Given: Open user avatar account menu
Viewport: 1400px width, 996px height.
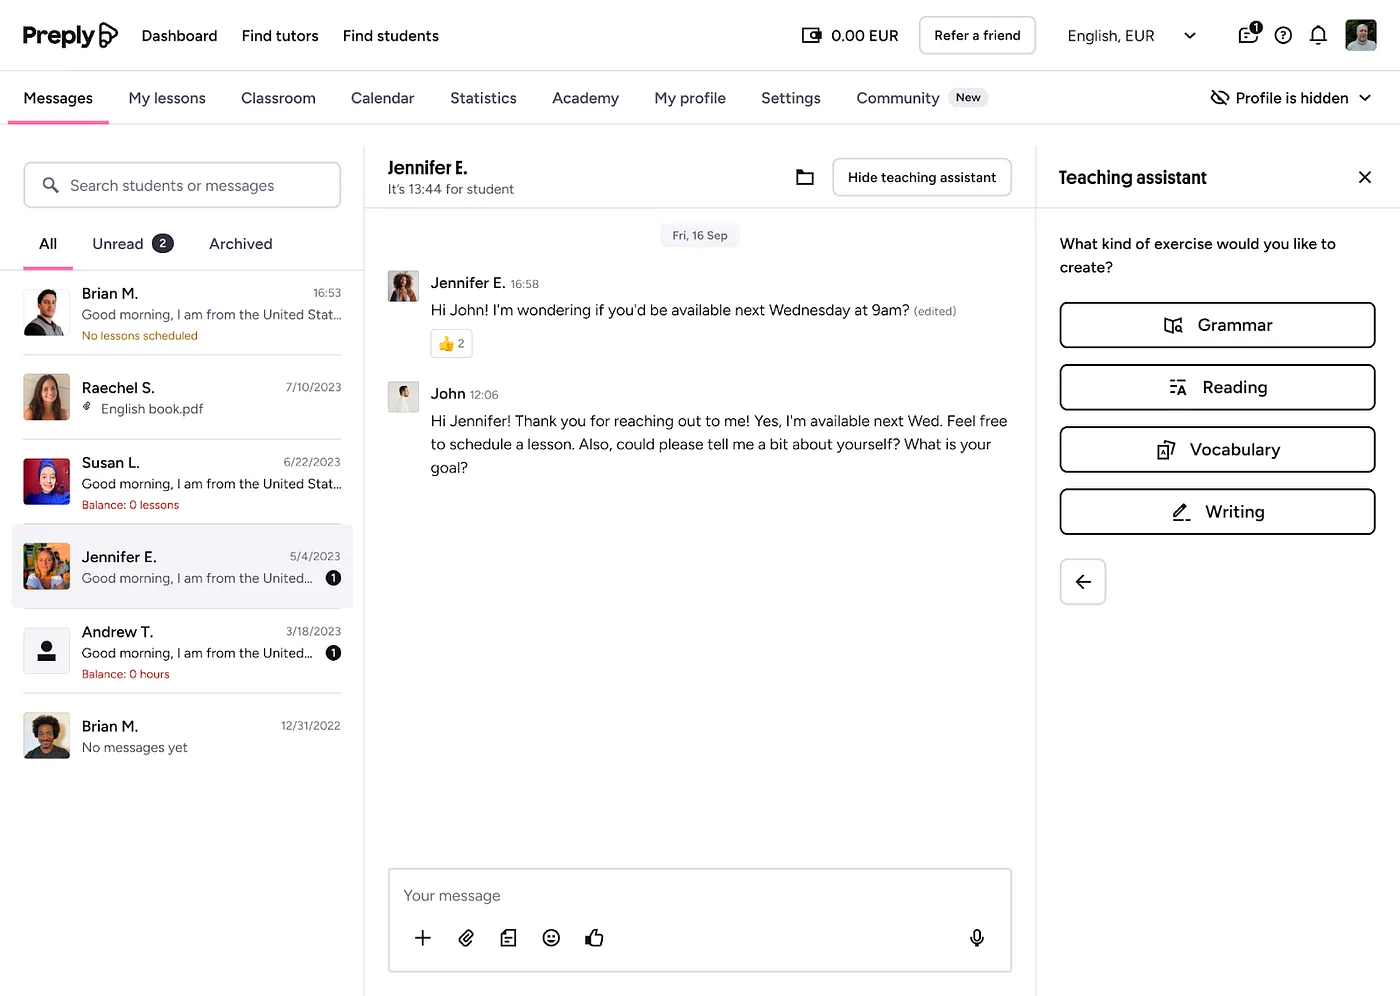Looking at the screenshot, I should pyautogui.click(x=1360, y=36).
